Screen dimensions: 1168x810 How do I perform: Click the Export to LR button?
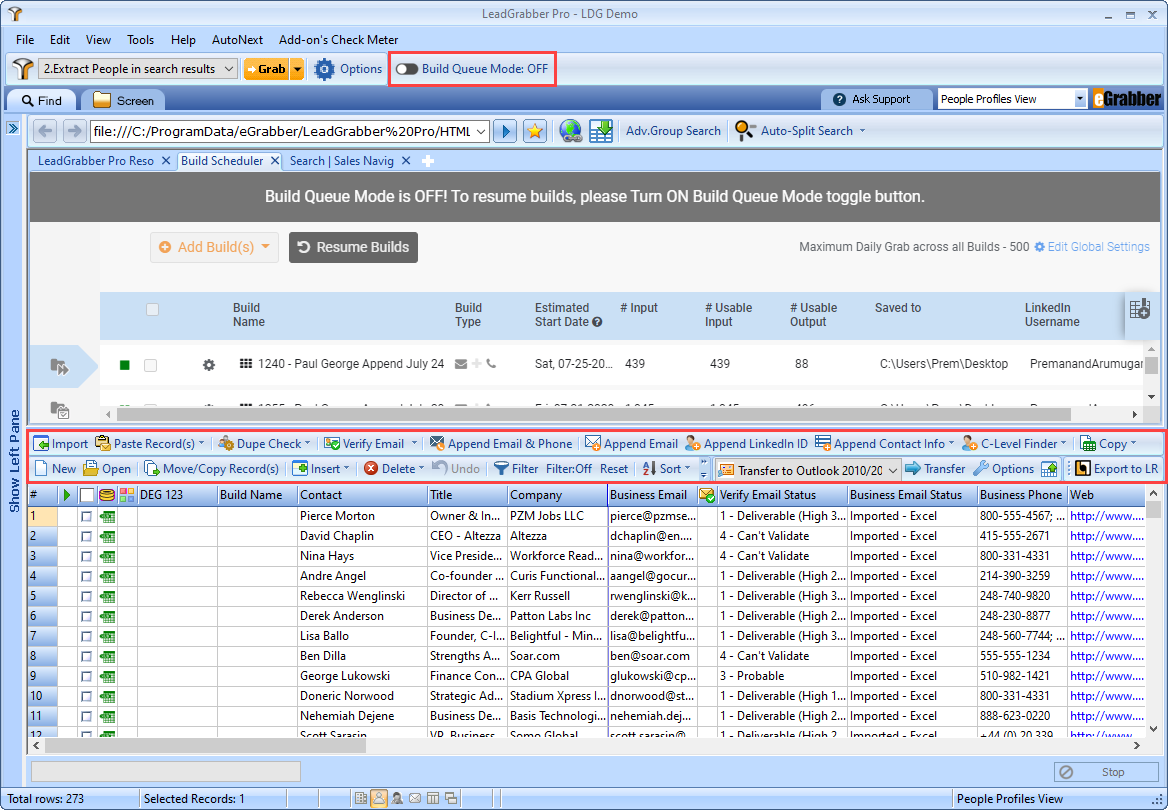pyautogui.click(x=1117, y=469)
